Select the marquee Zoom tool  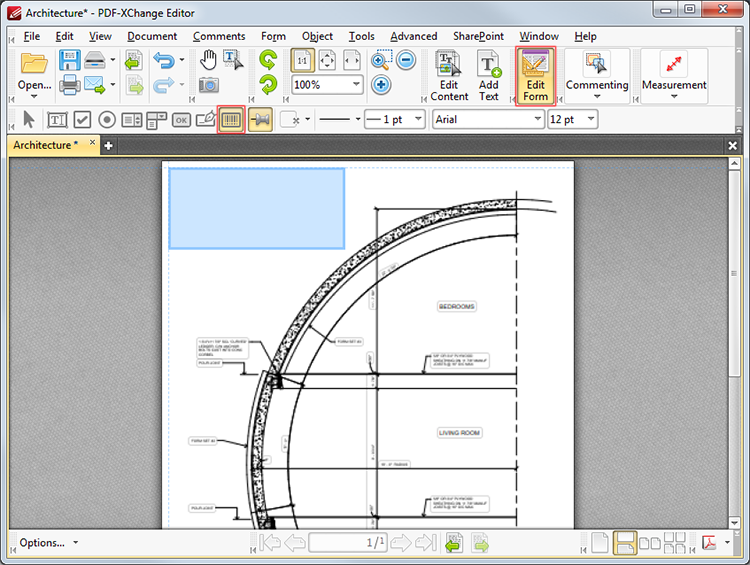[381, 60]
